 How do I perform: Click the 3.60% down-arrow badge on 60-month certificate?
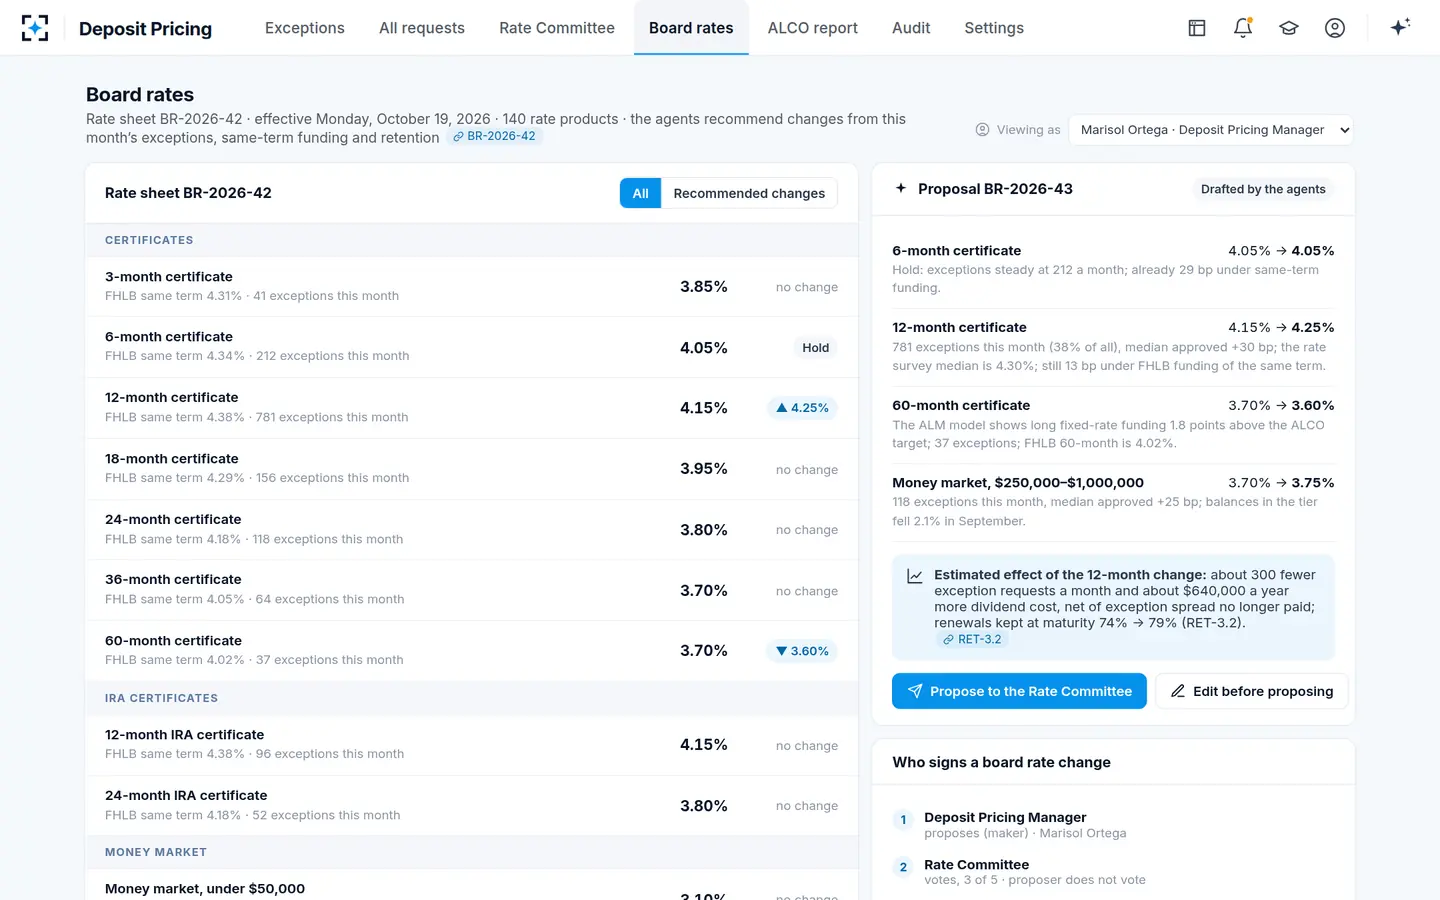click(x=803, y=651)
